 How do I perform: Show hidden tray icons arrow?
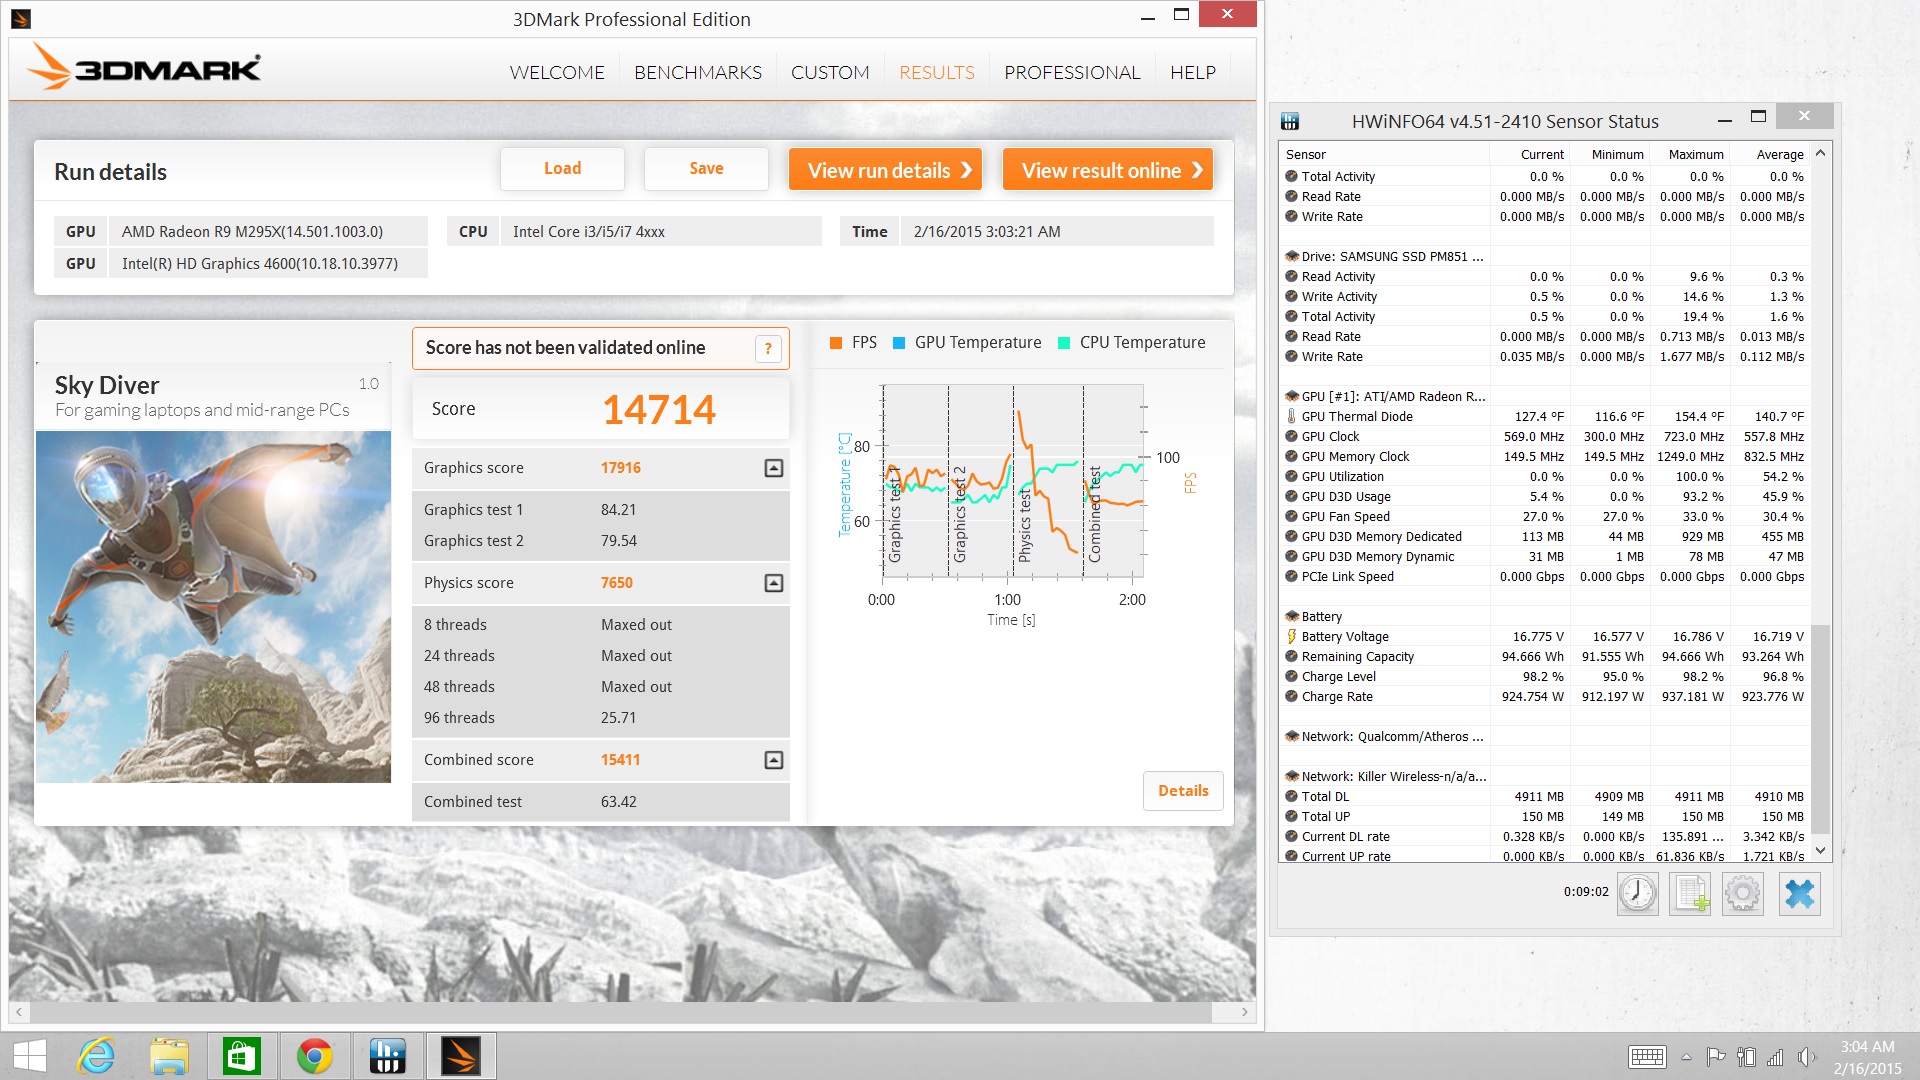click(x=1686, y=1057)
